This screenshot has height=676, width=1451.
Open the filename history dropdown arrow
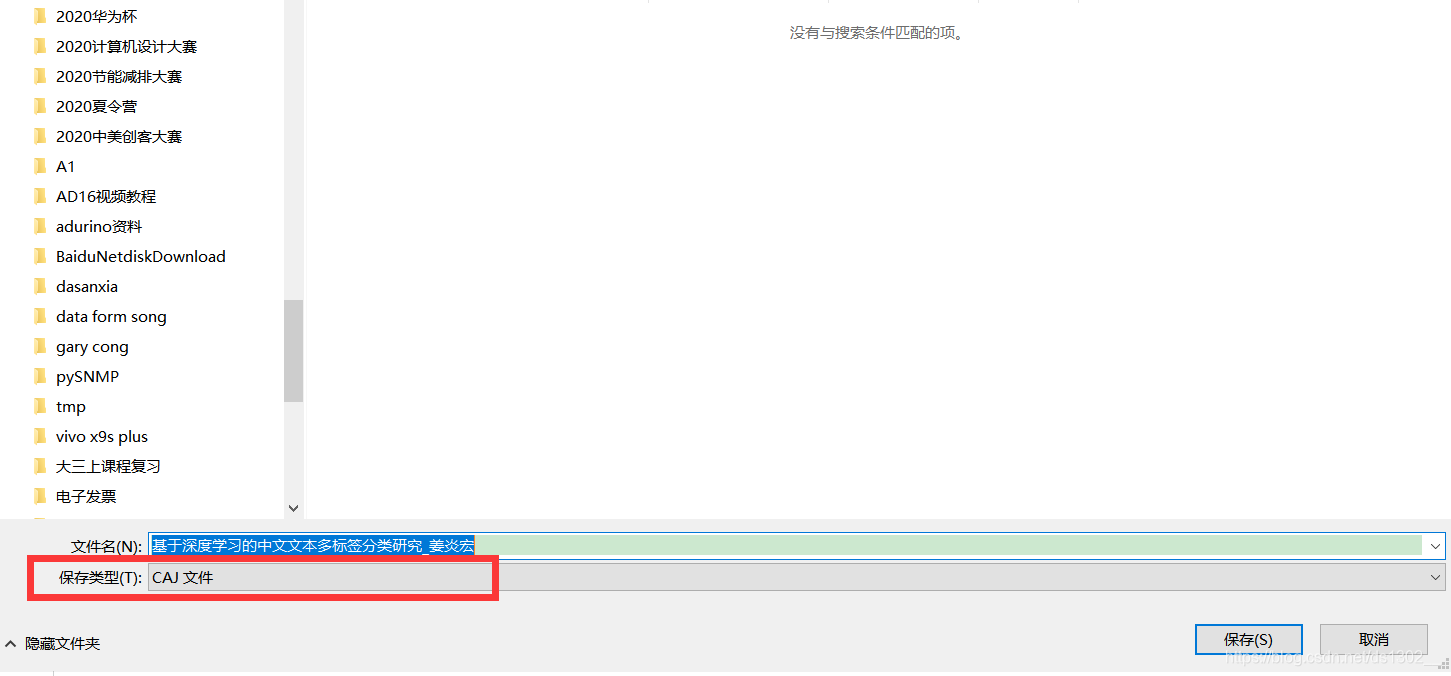[1436, 546]
